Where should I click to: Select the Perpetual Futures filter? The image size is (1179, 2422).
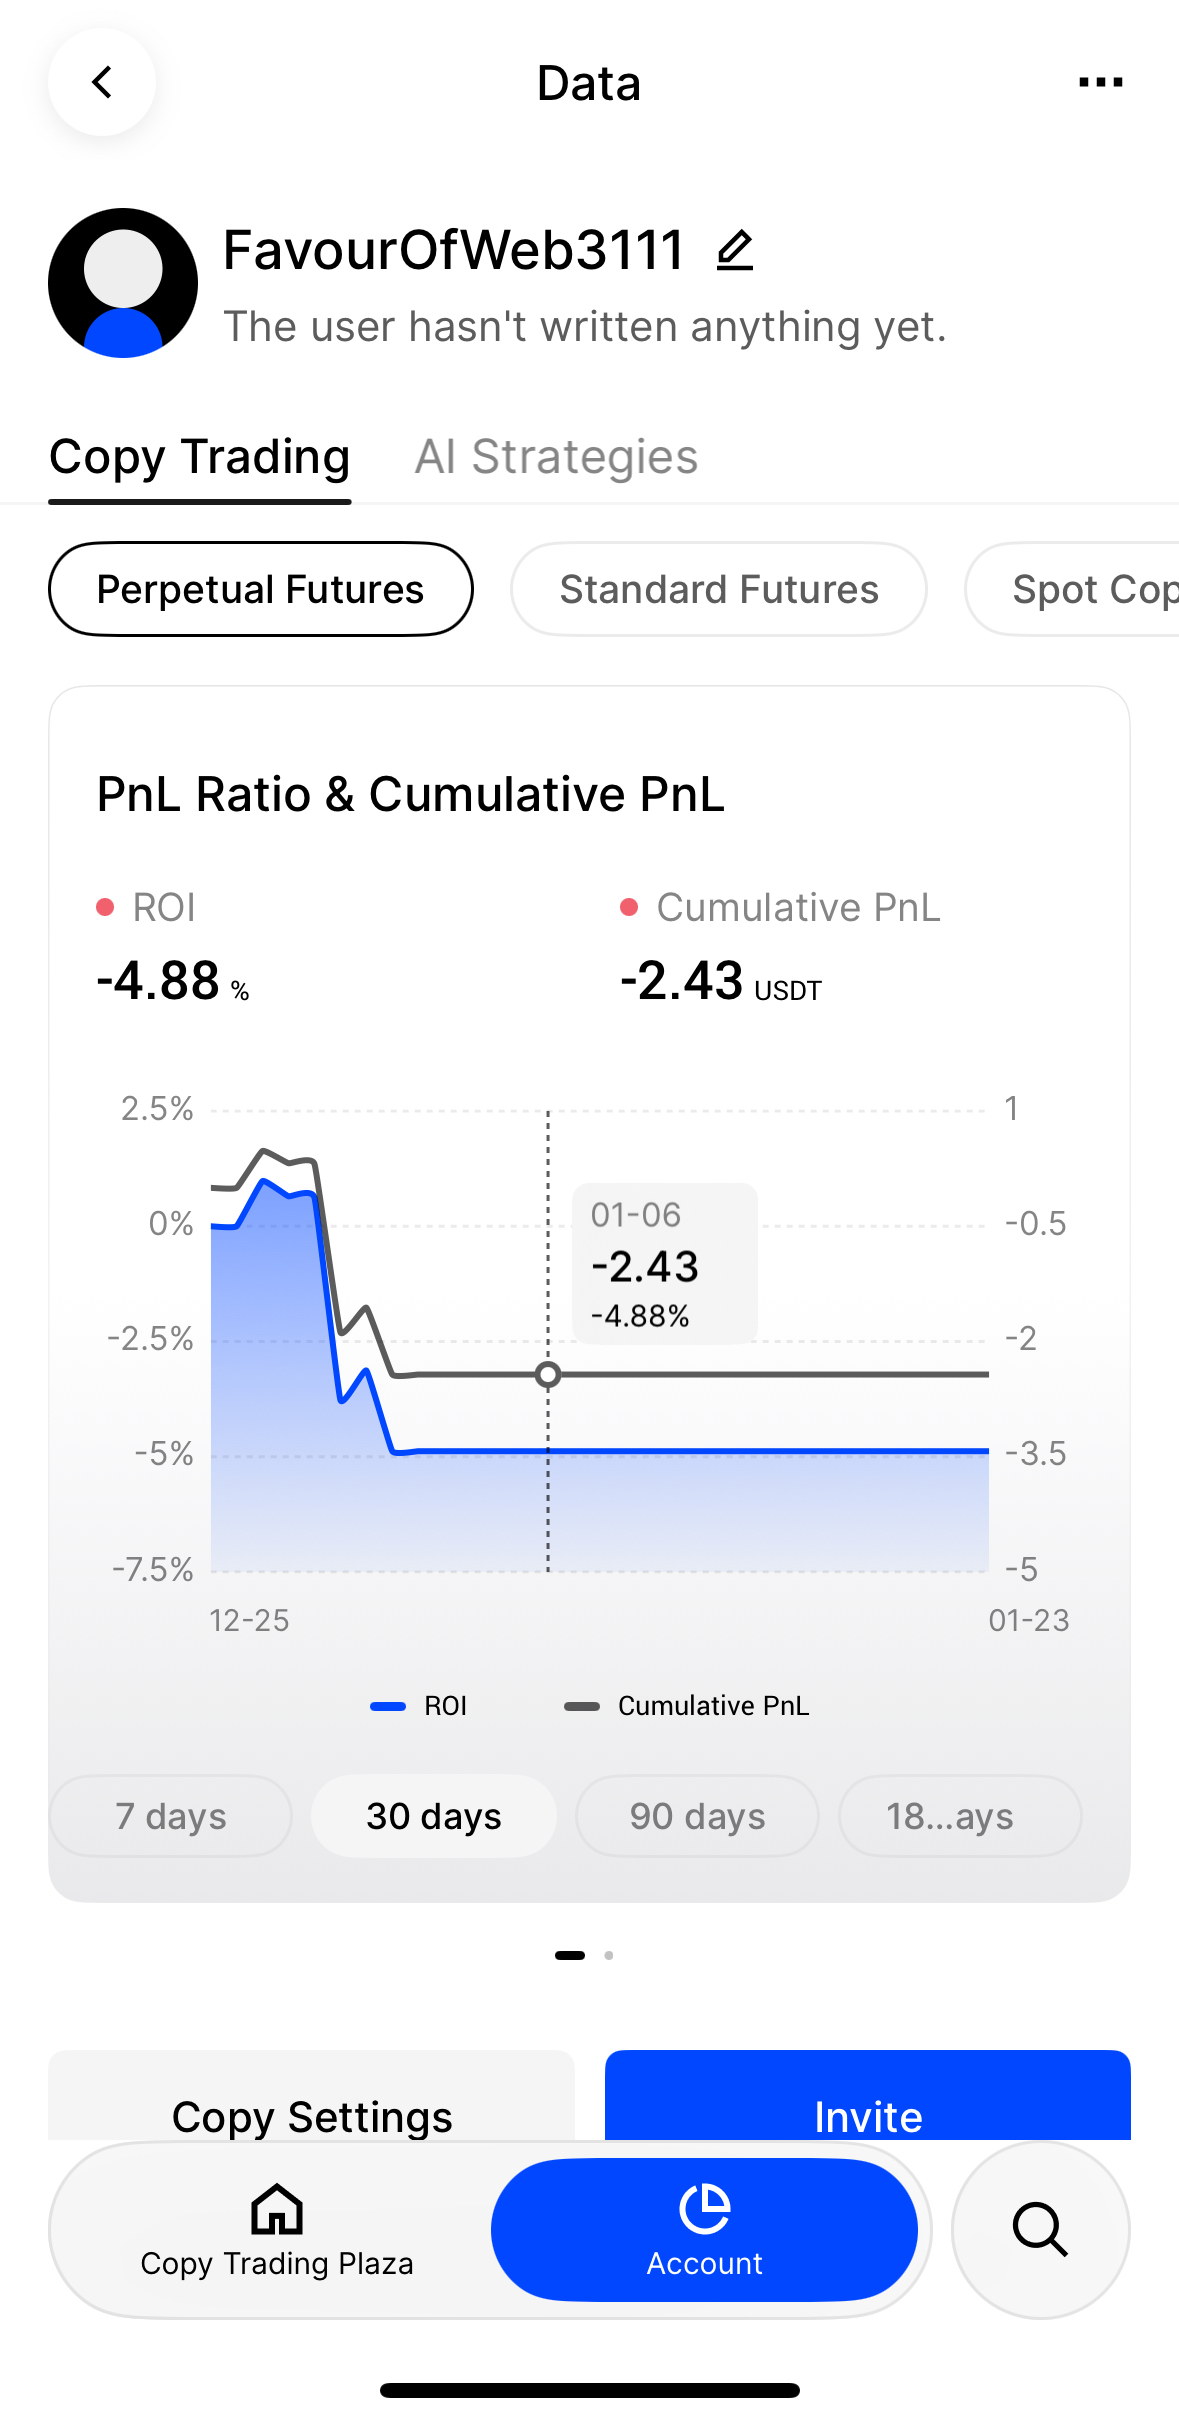(260, 589)
